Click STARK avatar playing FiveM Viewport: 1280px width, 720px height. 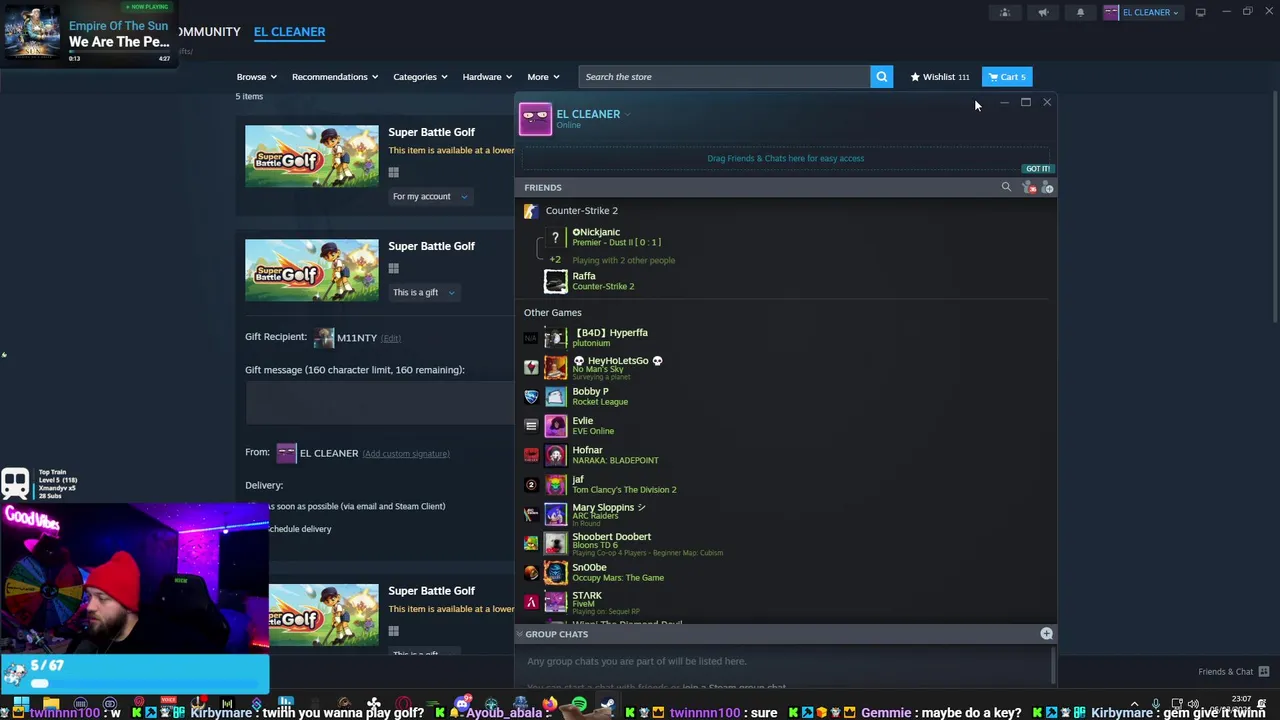tap(555, 601)
